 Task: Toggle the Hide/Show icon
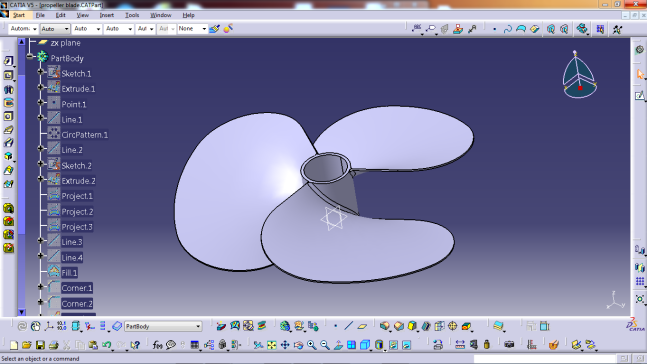click(x=393, y=345)
